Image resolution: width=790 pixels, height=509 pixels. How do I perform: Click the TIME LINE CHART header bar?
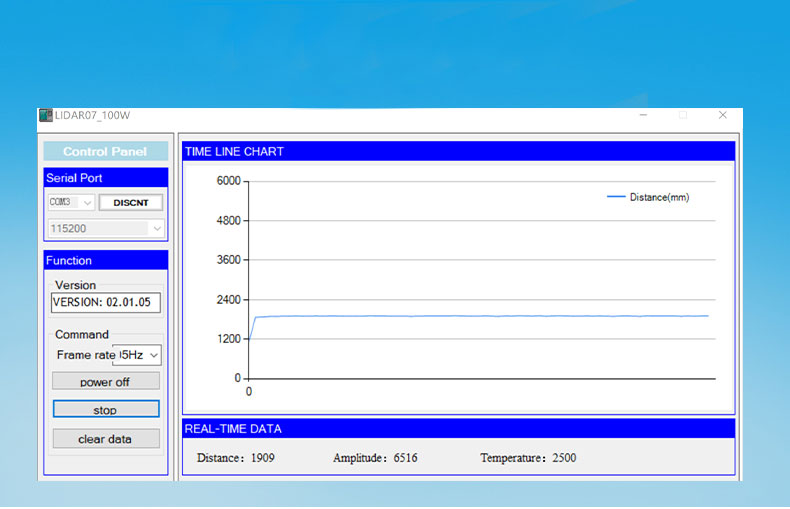(x=458, y=152)
